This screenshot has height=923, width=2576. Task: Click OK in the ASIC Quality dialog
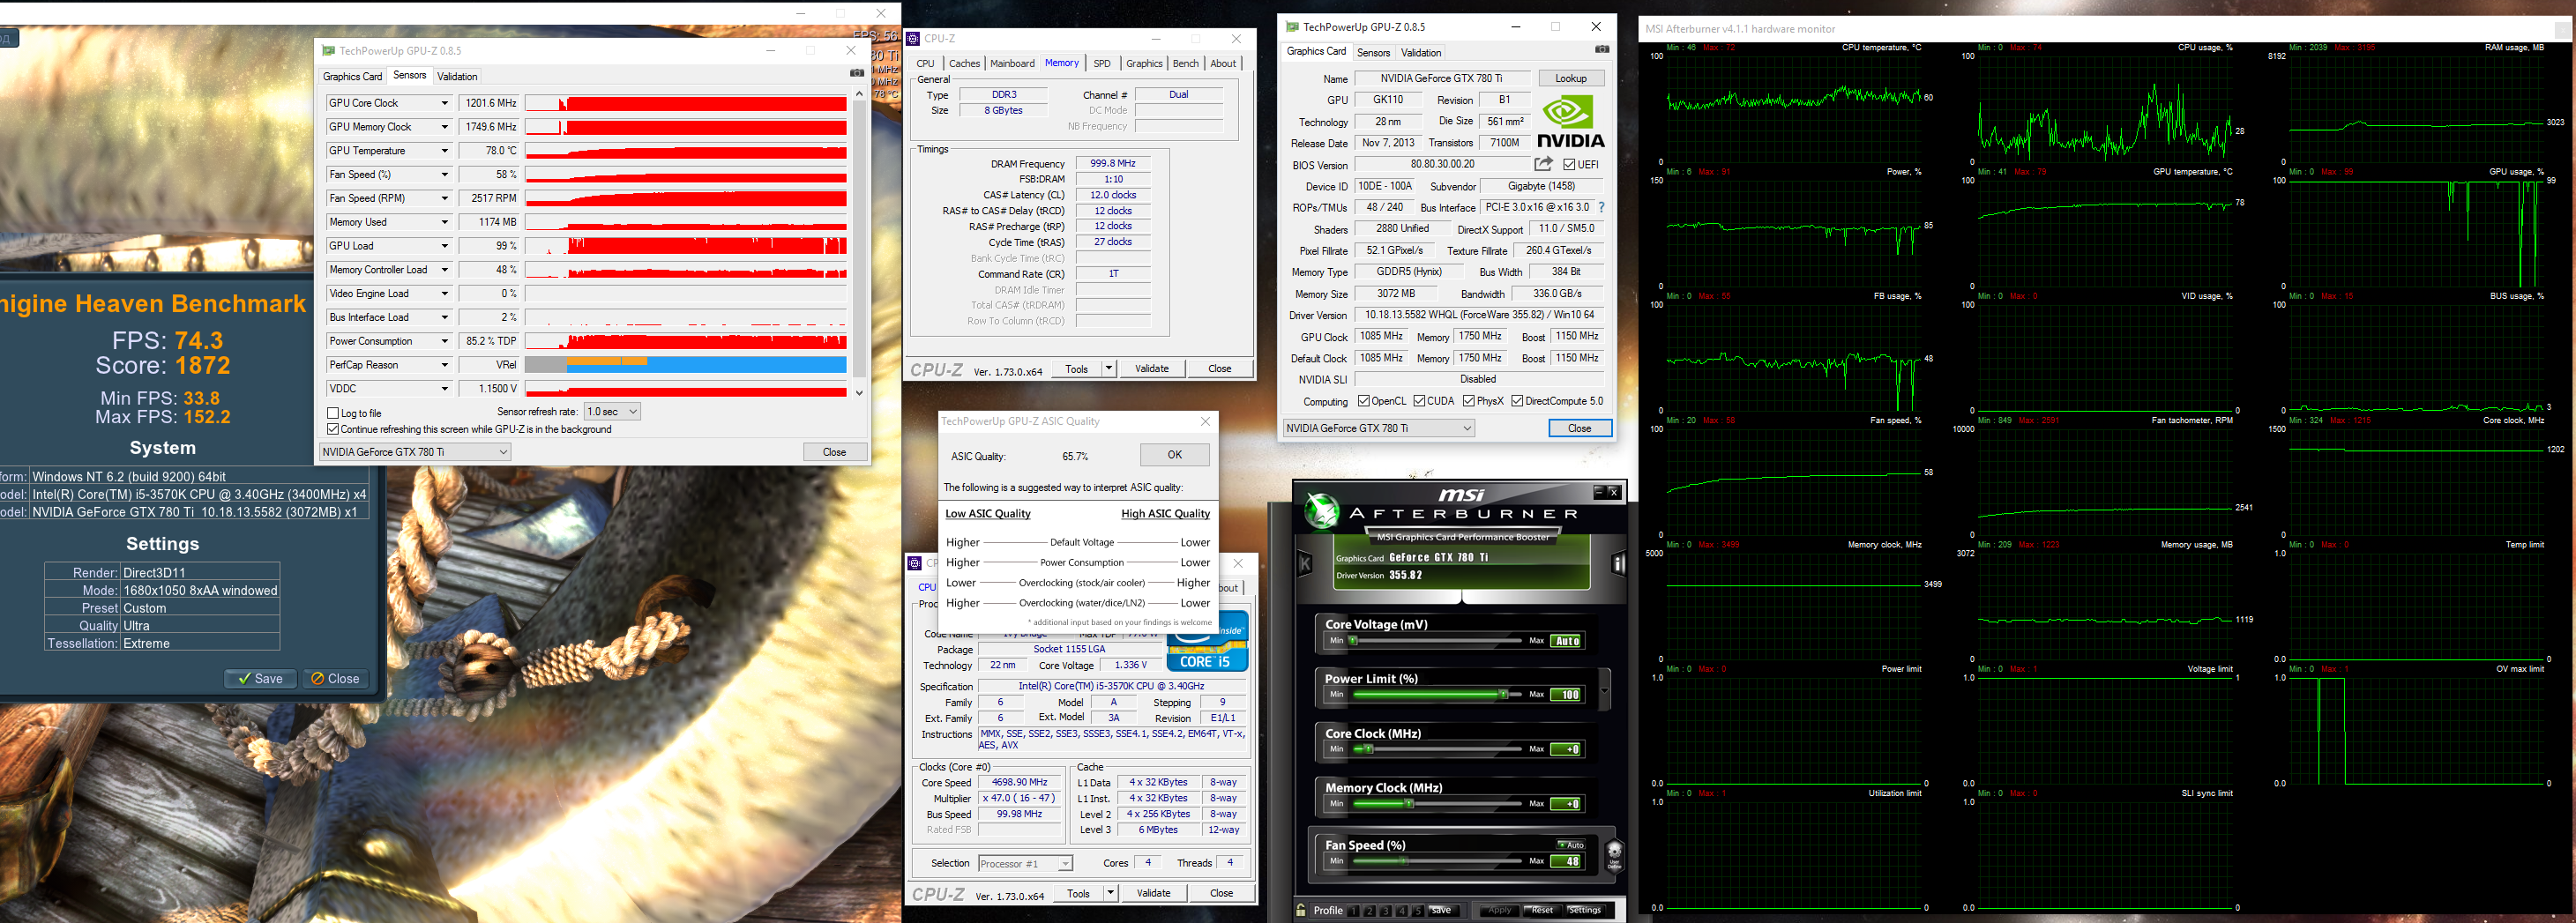(1174, 455)
